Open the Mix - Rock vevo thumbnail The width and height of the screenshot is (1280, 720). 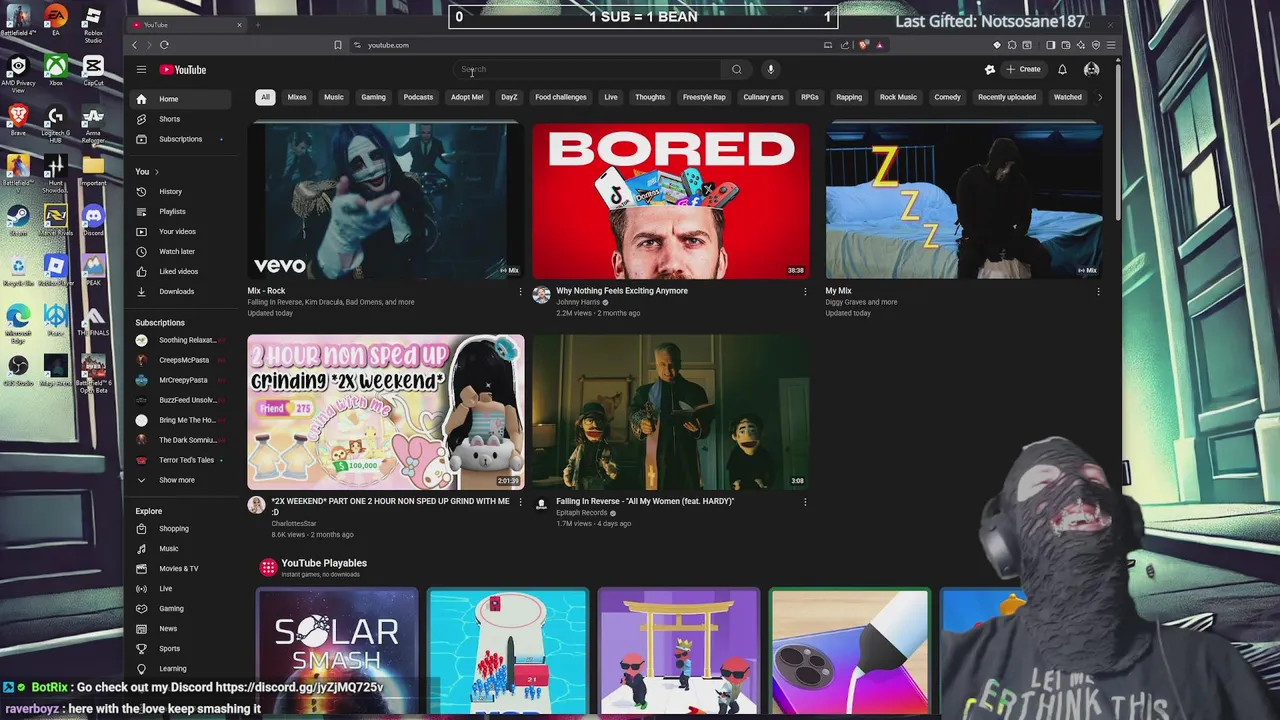[x=385, y=201]
